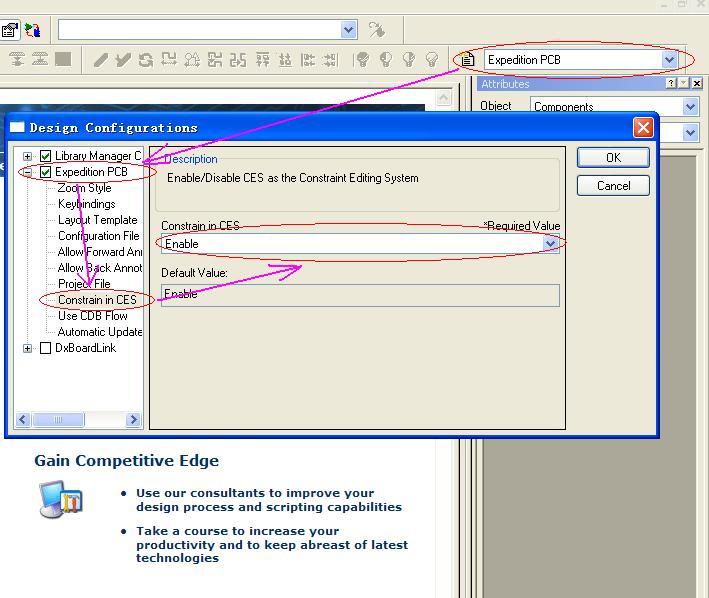
Task: Select Automatic Update tree item
Action: coord(100,332)
